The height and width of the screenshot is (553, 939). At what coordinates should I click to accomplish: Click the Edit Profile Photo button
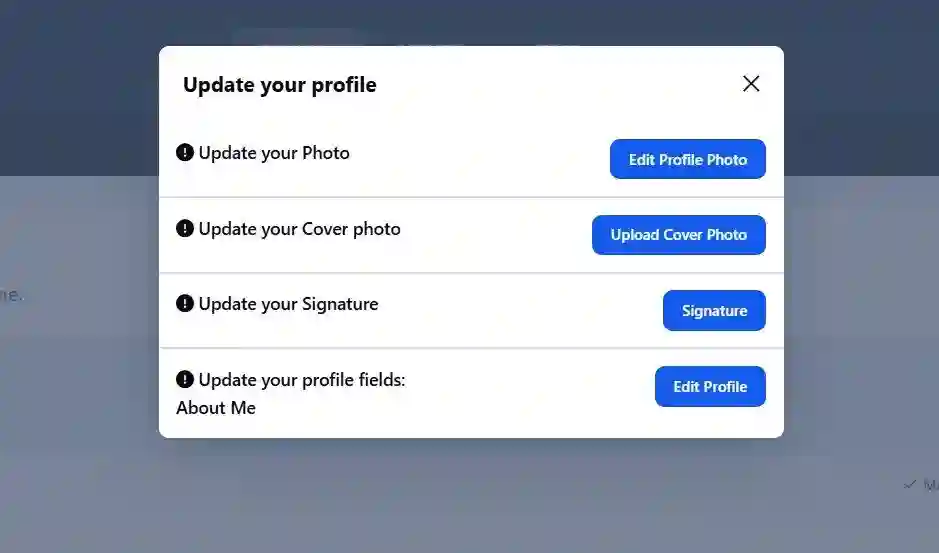click(687, 159)
